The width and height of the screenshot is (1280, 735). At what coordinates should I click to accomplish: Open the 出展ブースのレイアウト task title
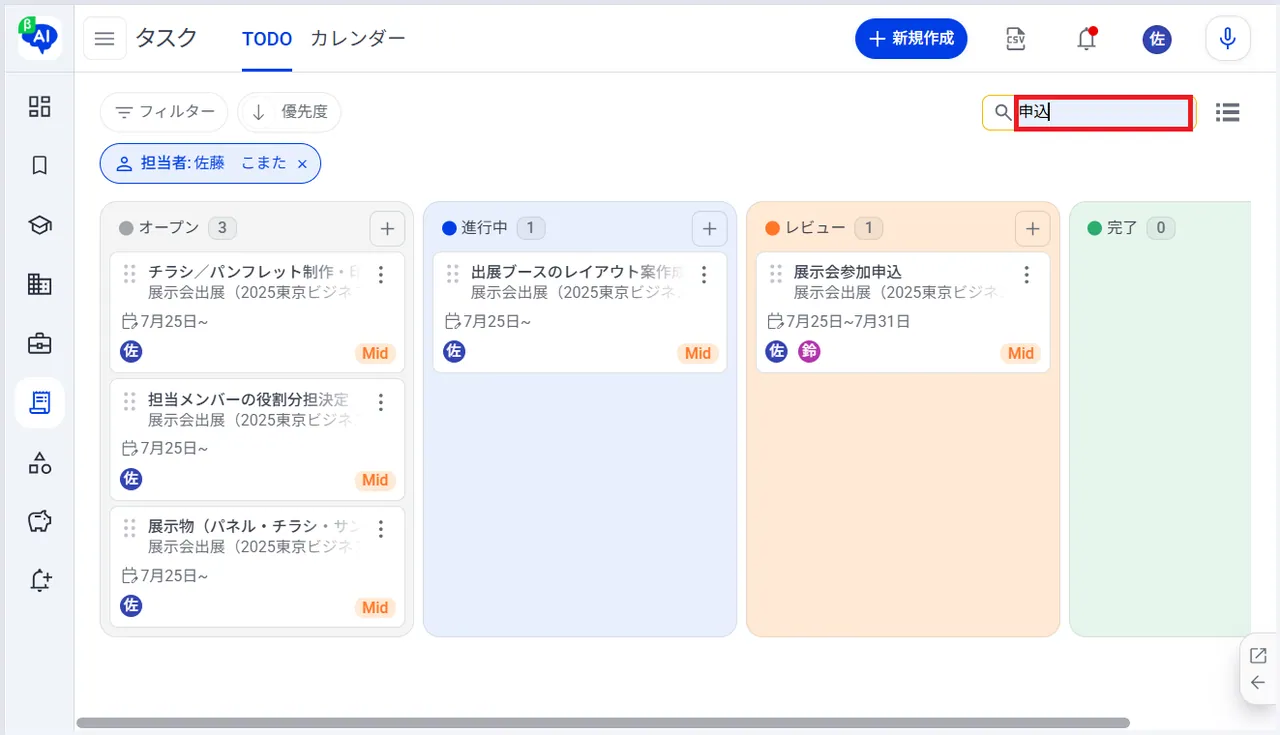pos(577,272)
